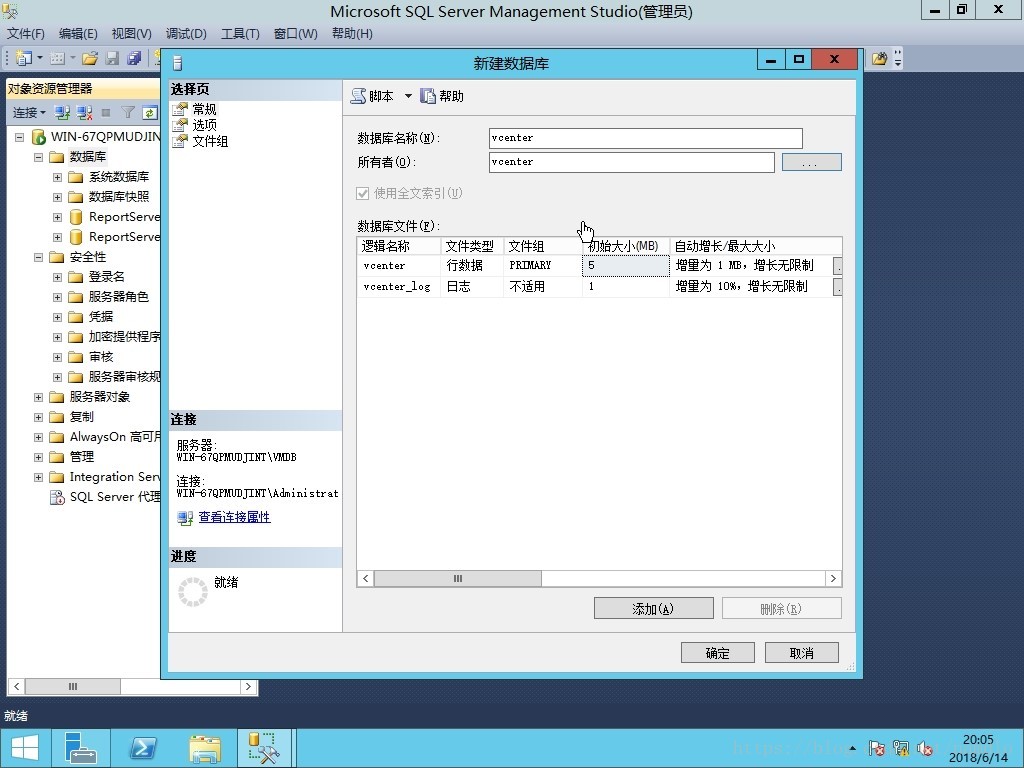Click the 所有者 input field
Screen dimensions: 1024x768
point(632,162)
